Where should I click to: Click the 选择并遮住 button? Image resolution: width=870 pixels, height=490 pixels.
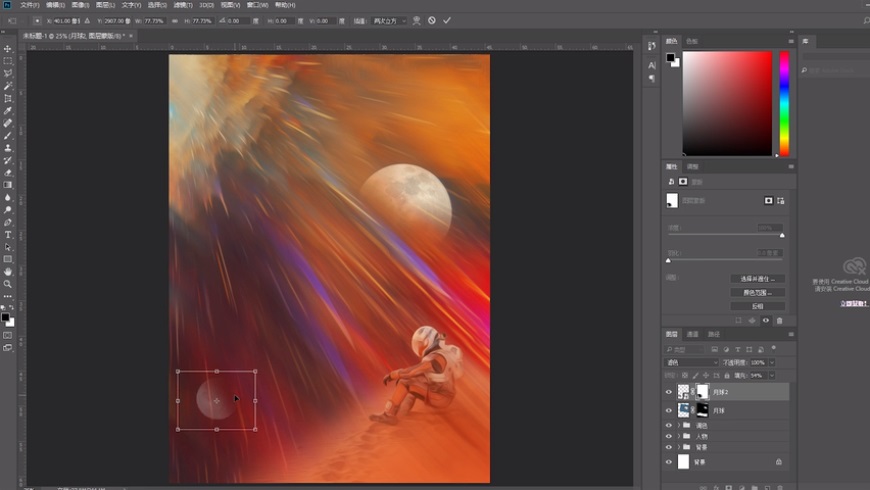click(x=757, y=279)
